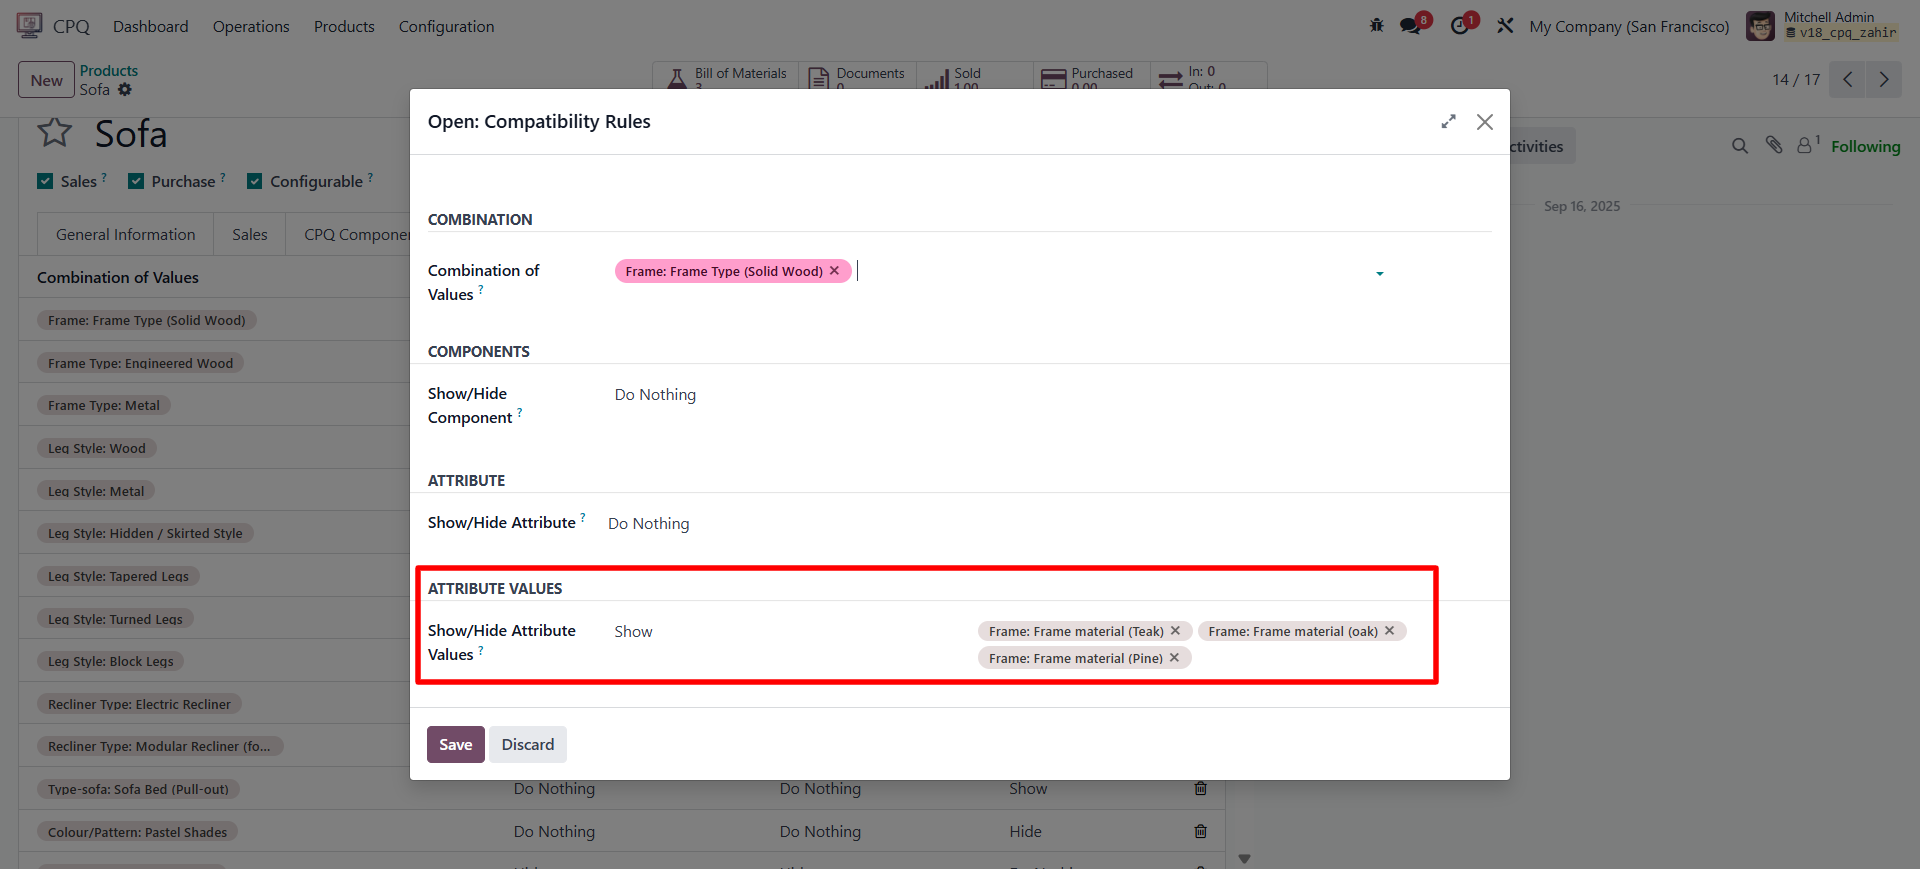
Task: Uncheck the Sales checkbox
Action: click(x=45, y=181)
